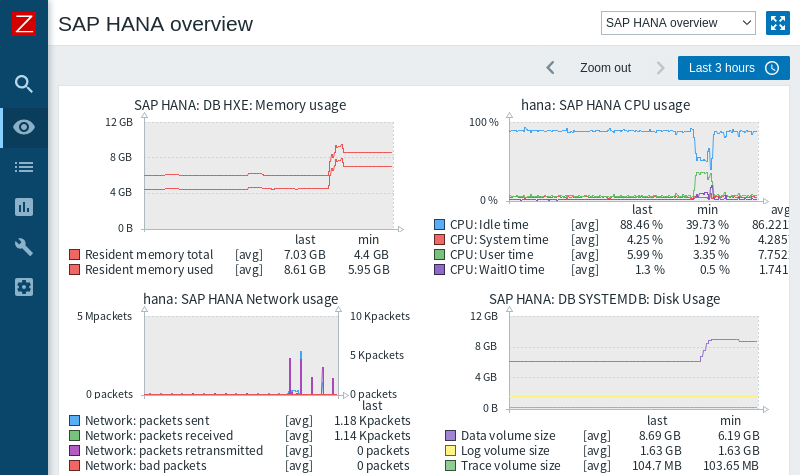Open the SAP HANA overview dropdown
800x475 pixels.
pyautogui.click(x=678, y=23)
